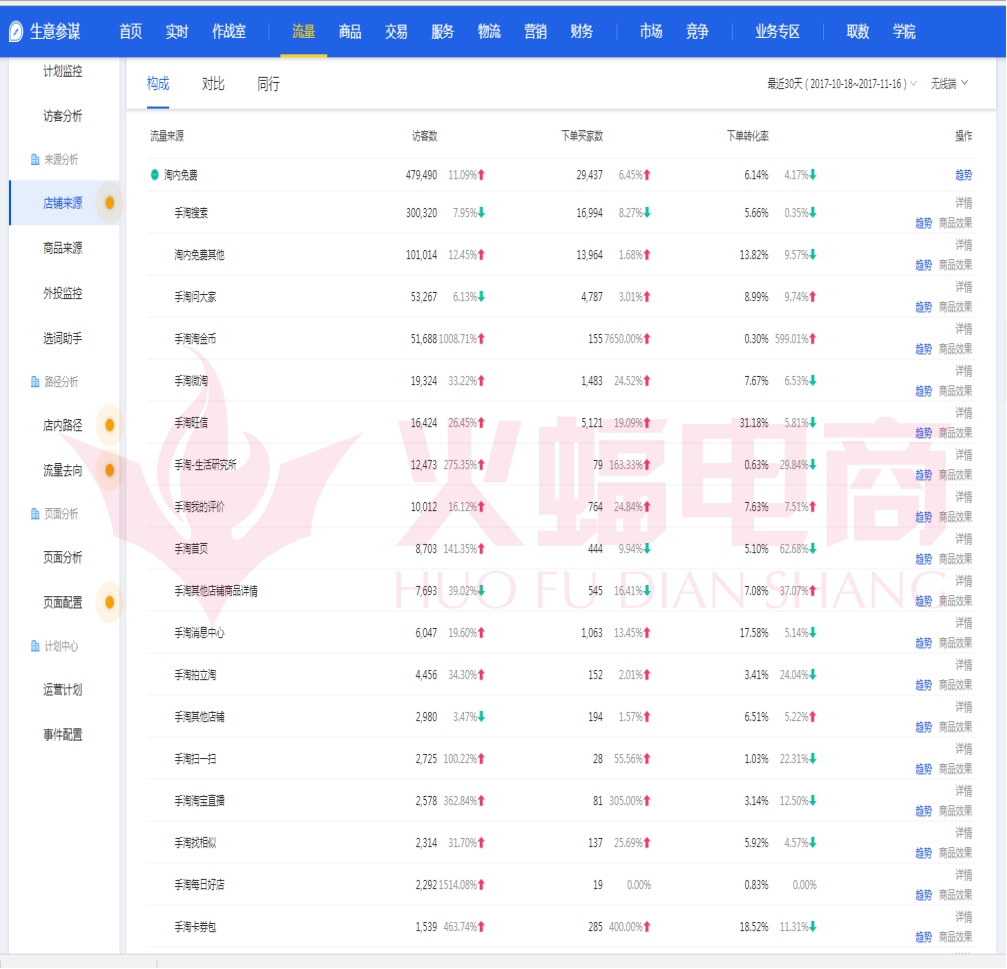
Task: Click 详情 link for 手淘拍立淘 row
Action: click(963, 665)
